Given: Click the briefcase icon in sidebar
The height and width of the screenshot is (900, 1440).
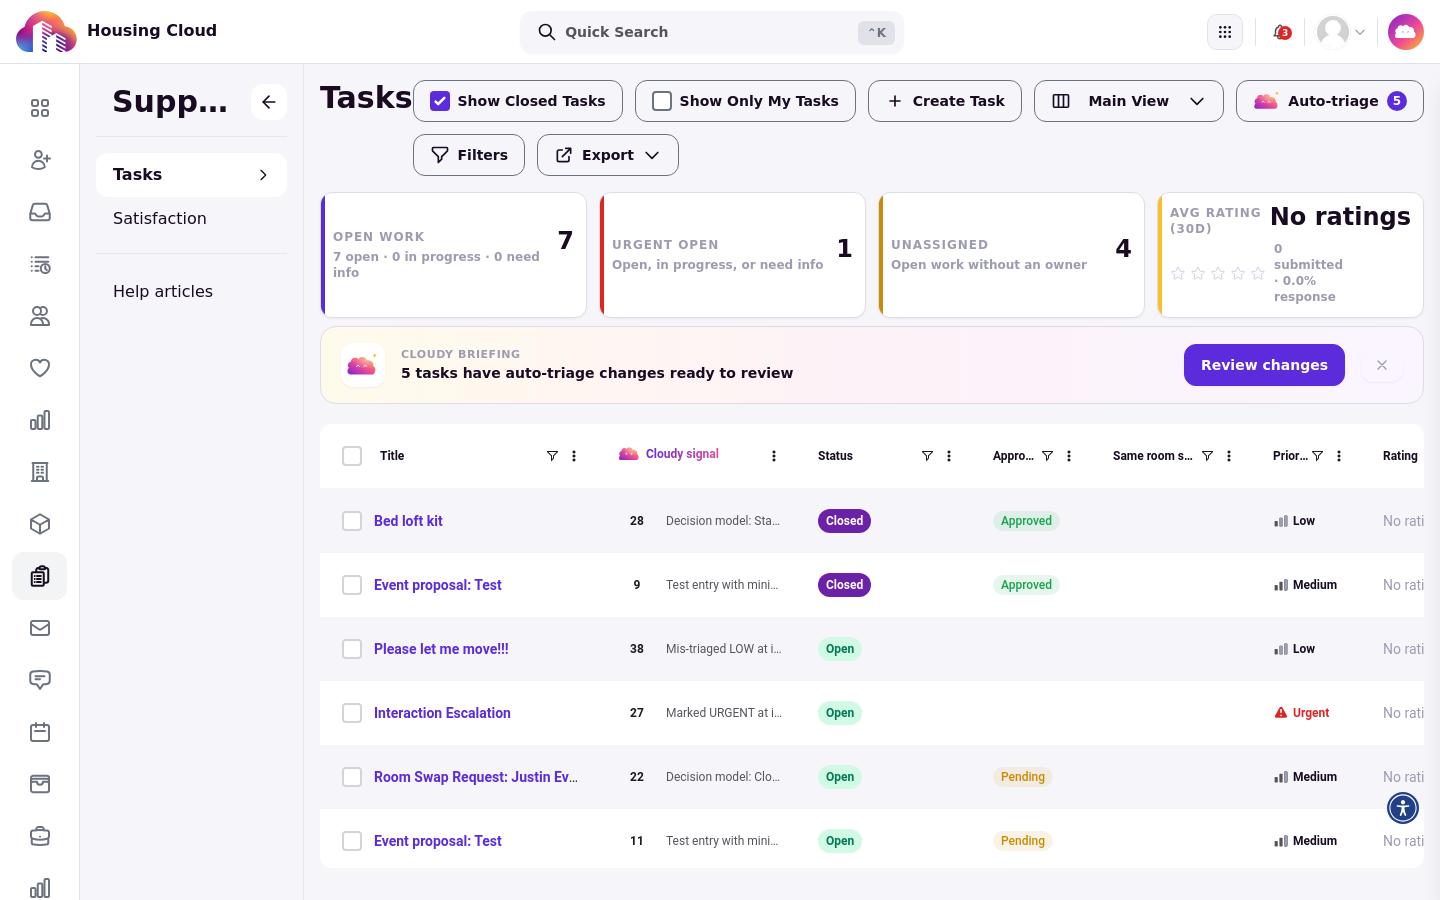Looking at the screenshot, I should tap(40, 836).
